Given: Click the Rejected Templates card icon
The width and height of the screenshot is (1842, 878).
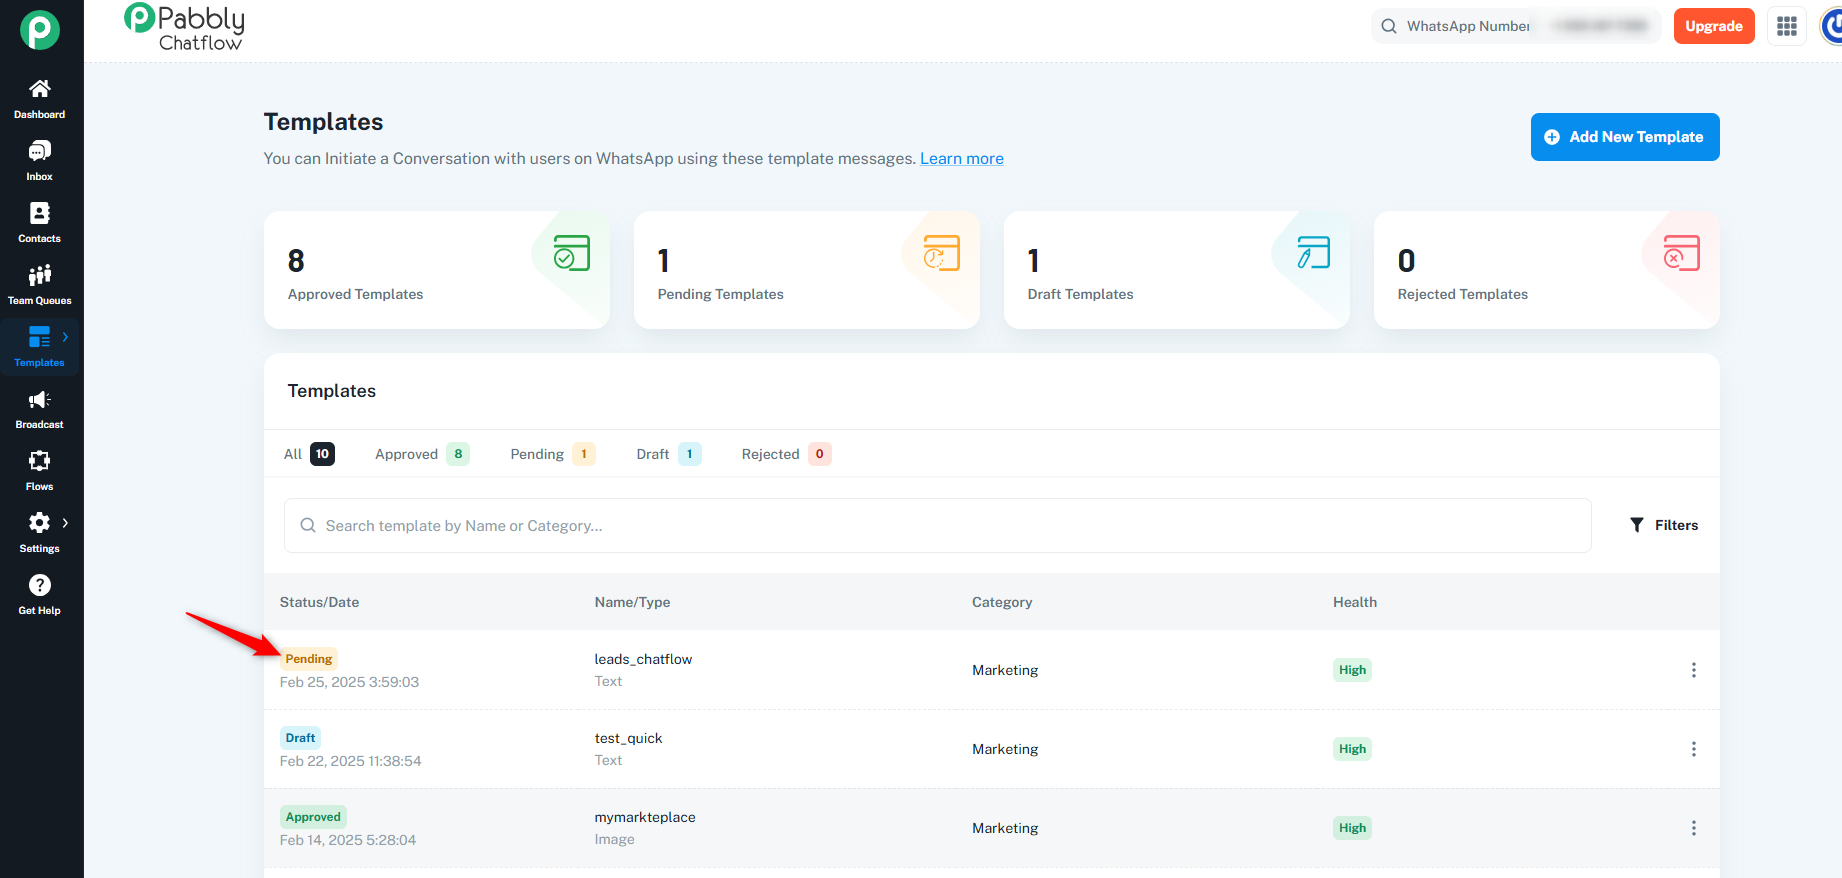Looking at the screenshot, I should (1682, 253).
